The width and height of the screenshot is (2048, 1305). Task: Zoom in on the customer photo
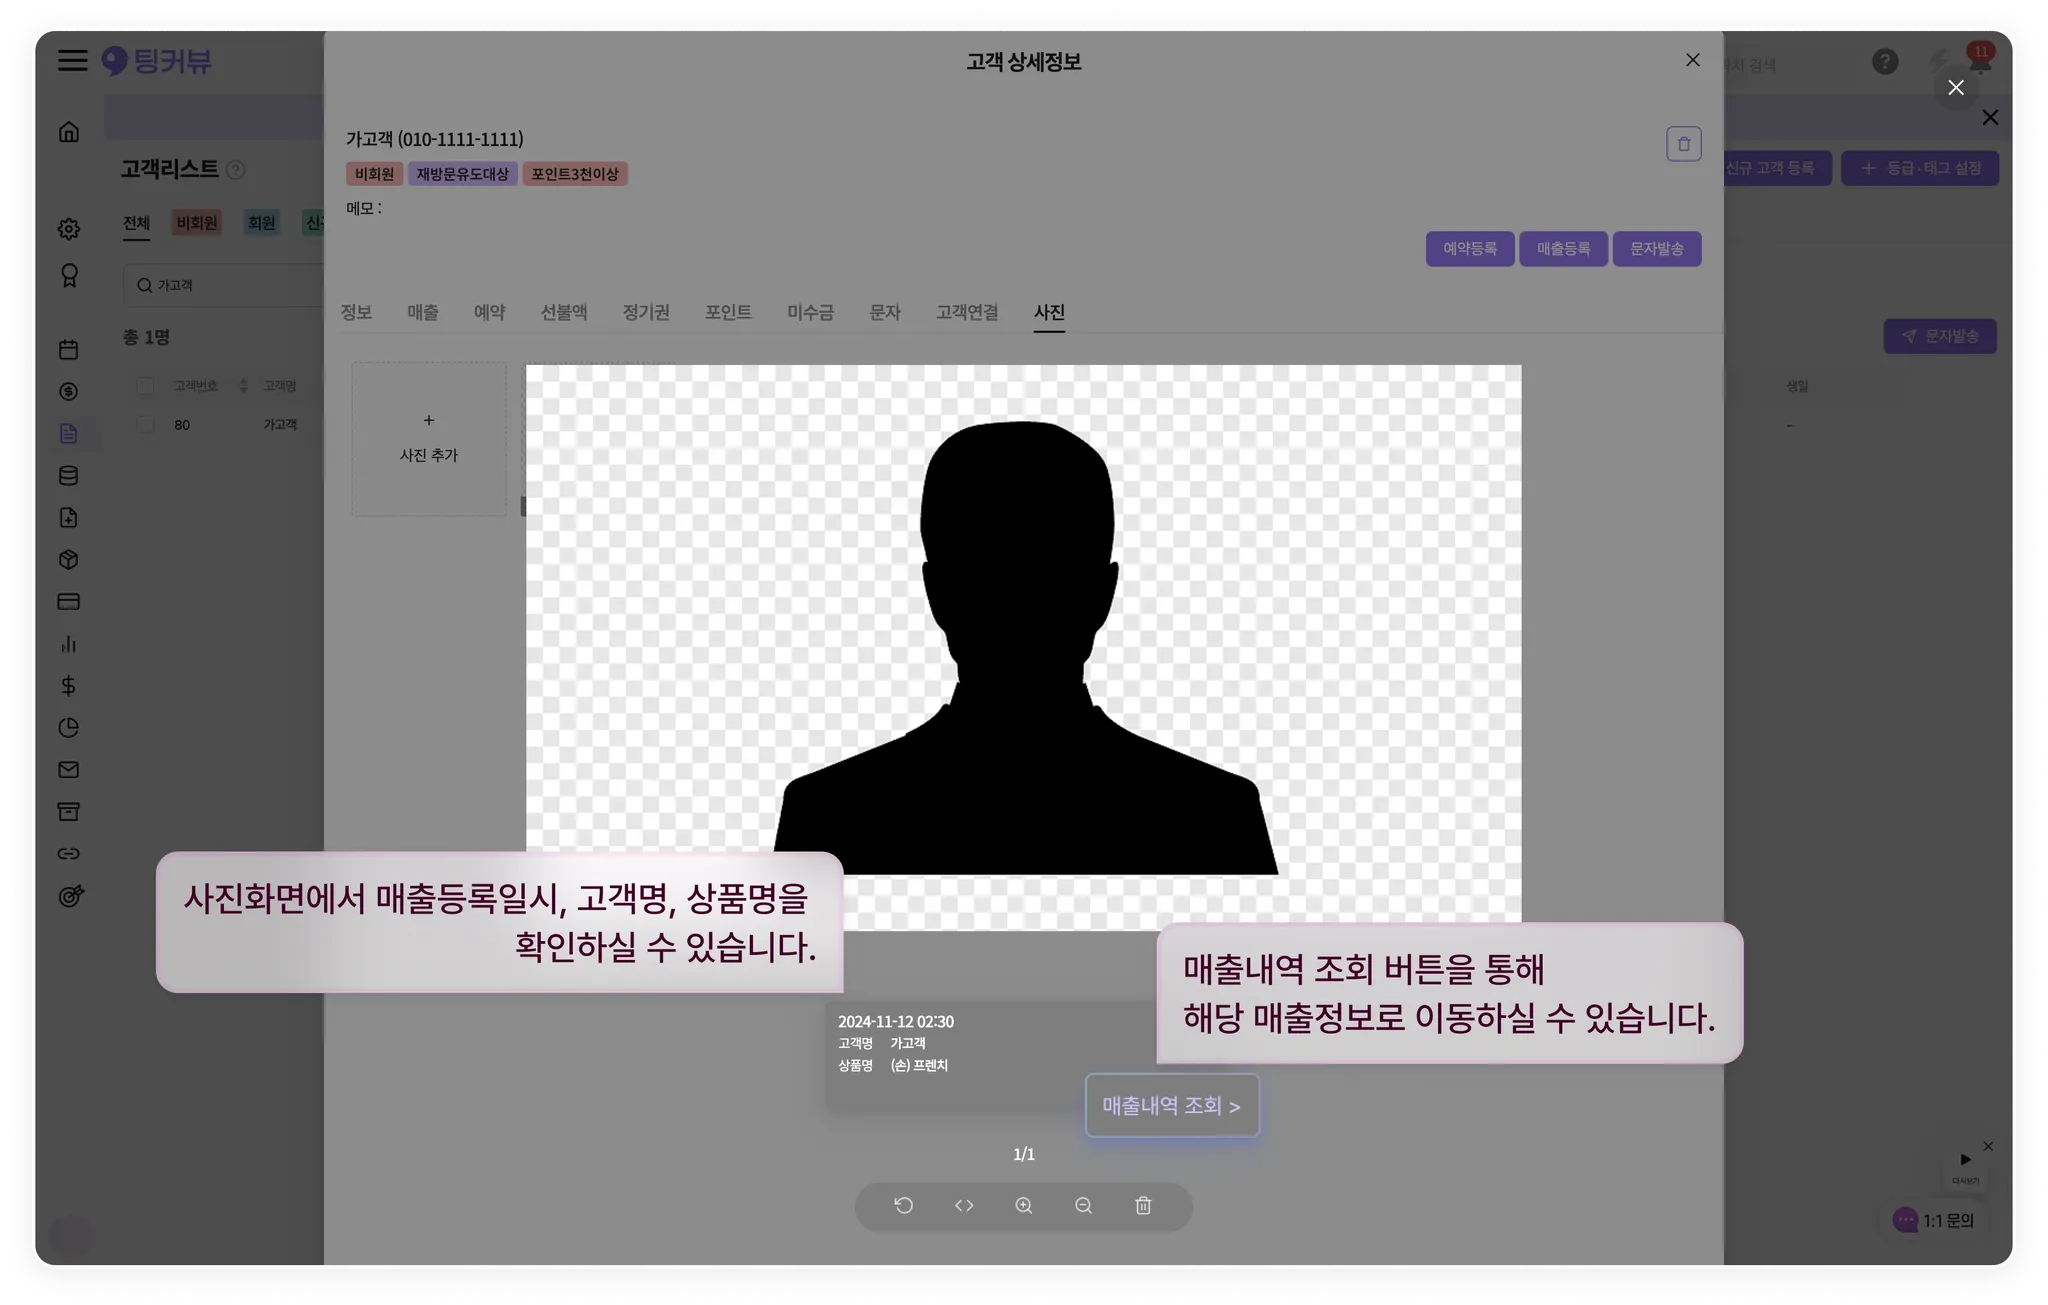click(1024, 1205)
